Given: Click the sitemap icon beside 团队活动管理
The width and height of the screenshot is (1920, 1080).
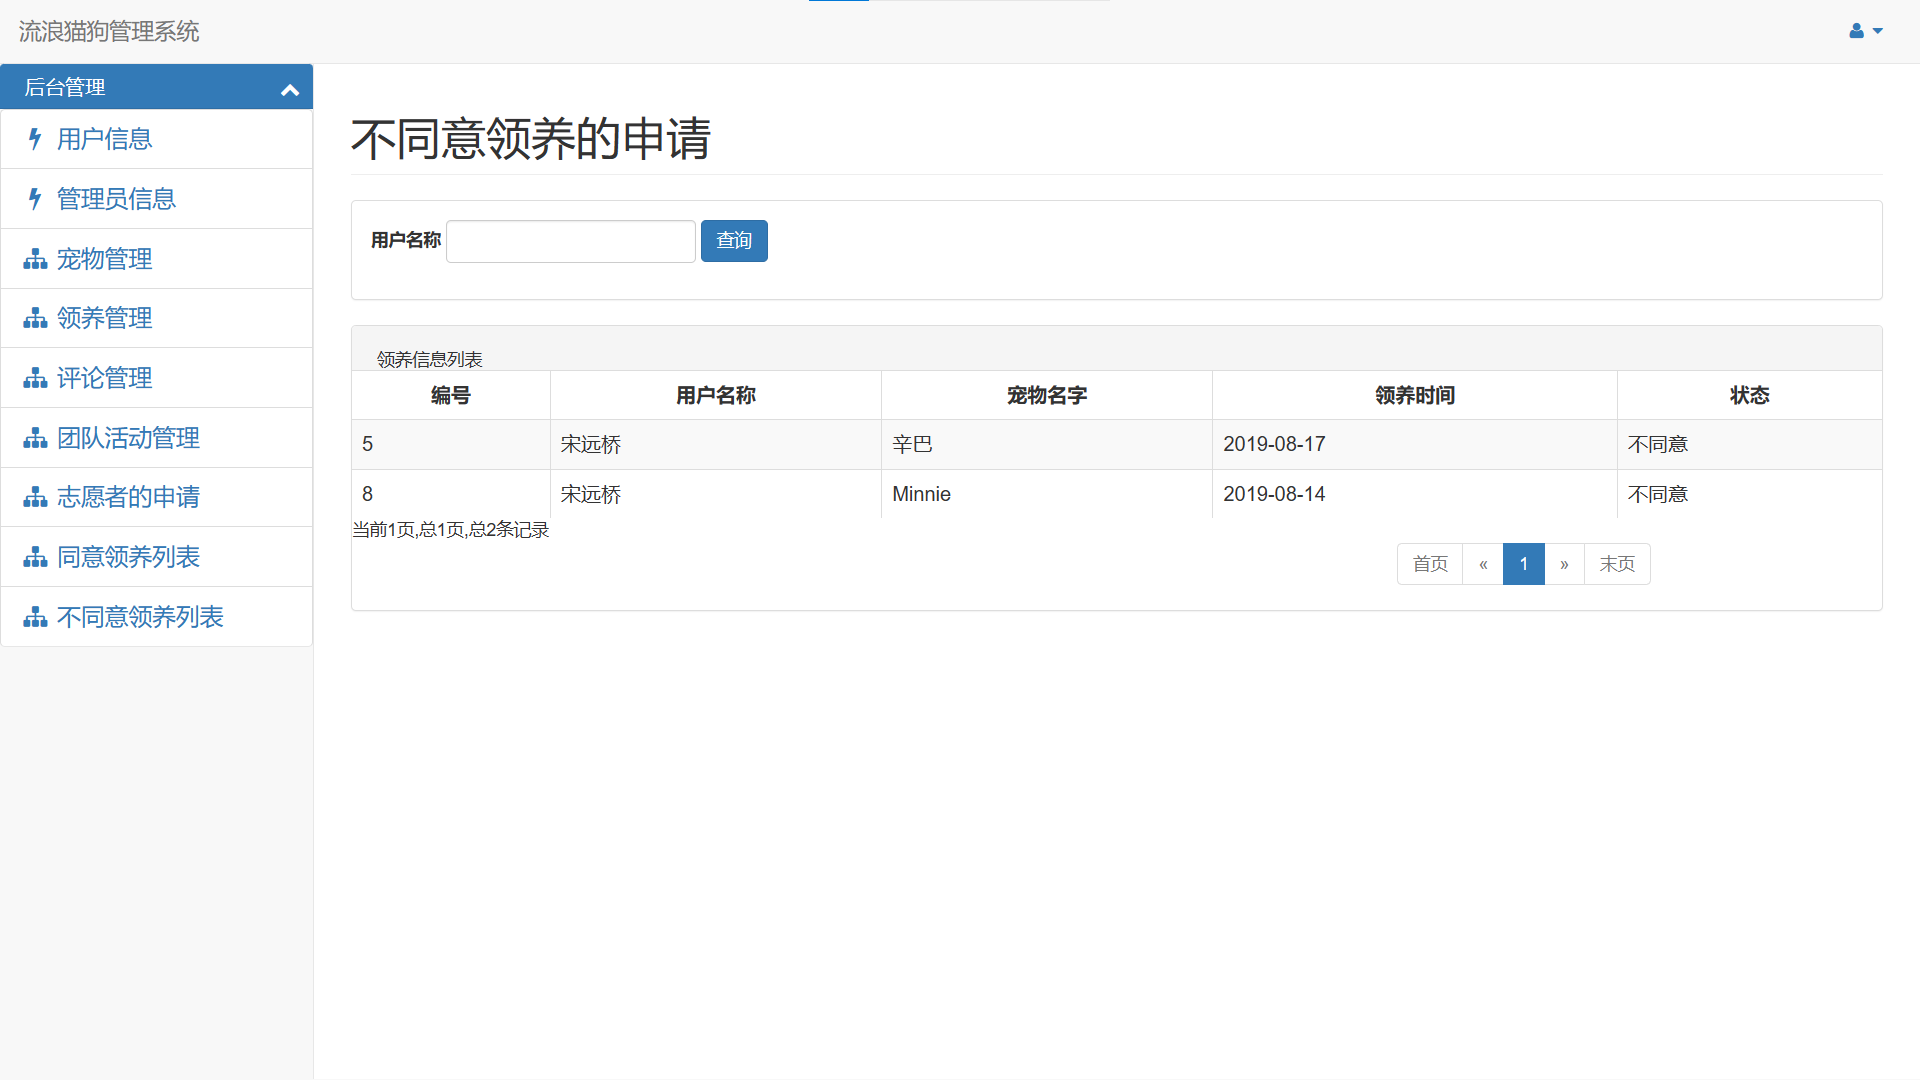Looking at the screenshot, I should [x=35, y=438].
